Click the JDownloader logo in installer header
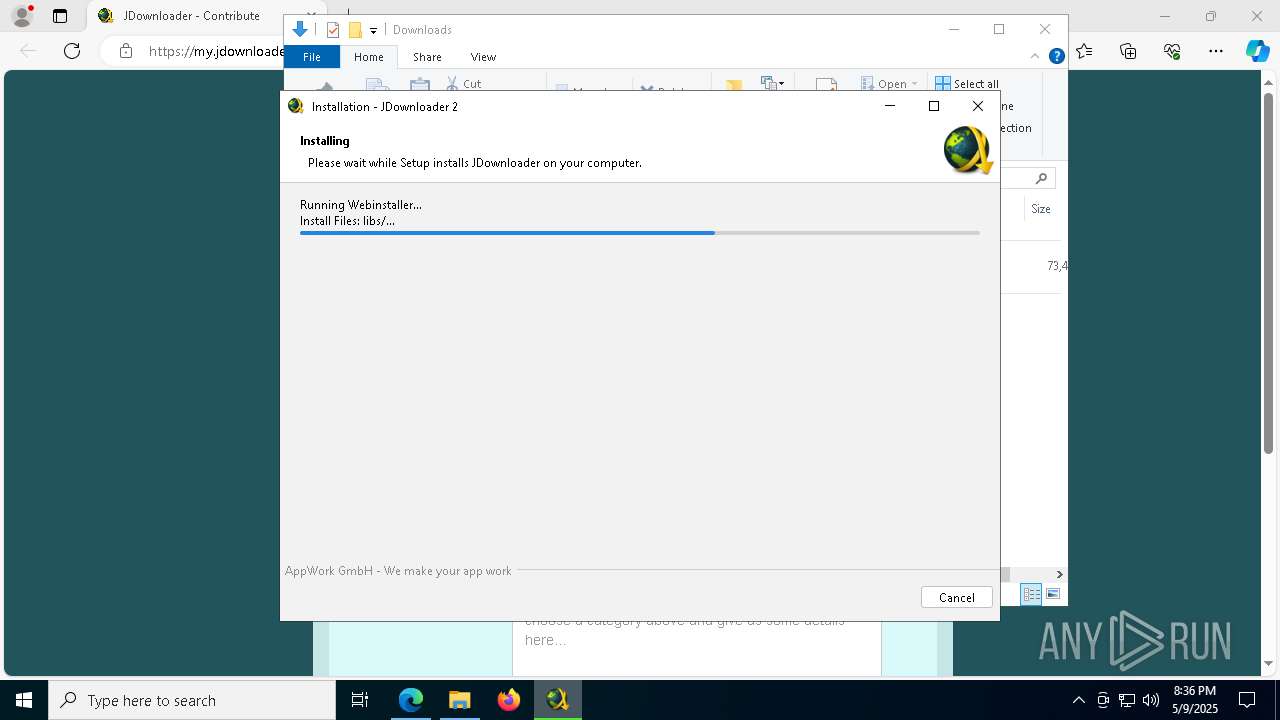Image resolution: width=1280 pixels, height=720 pixels. click(x=967, y=150)
